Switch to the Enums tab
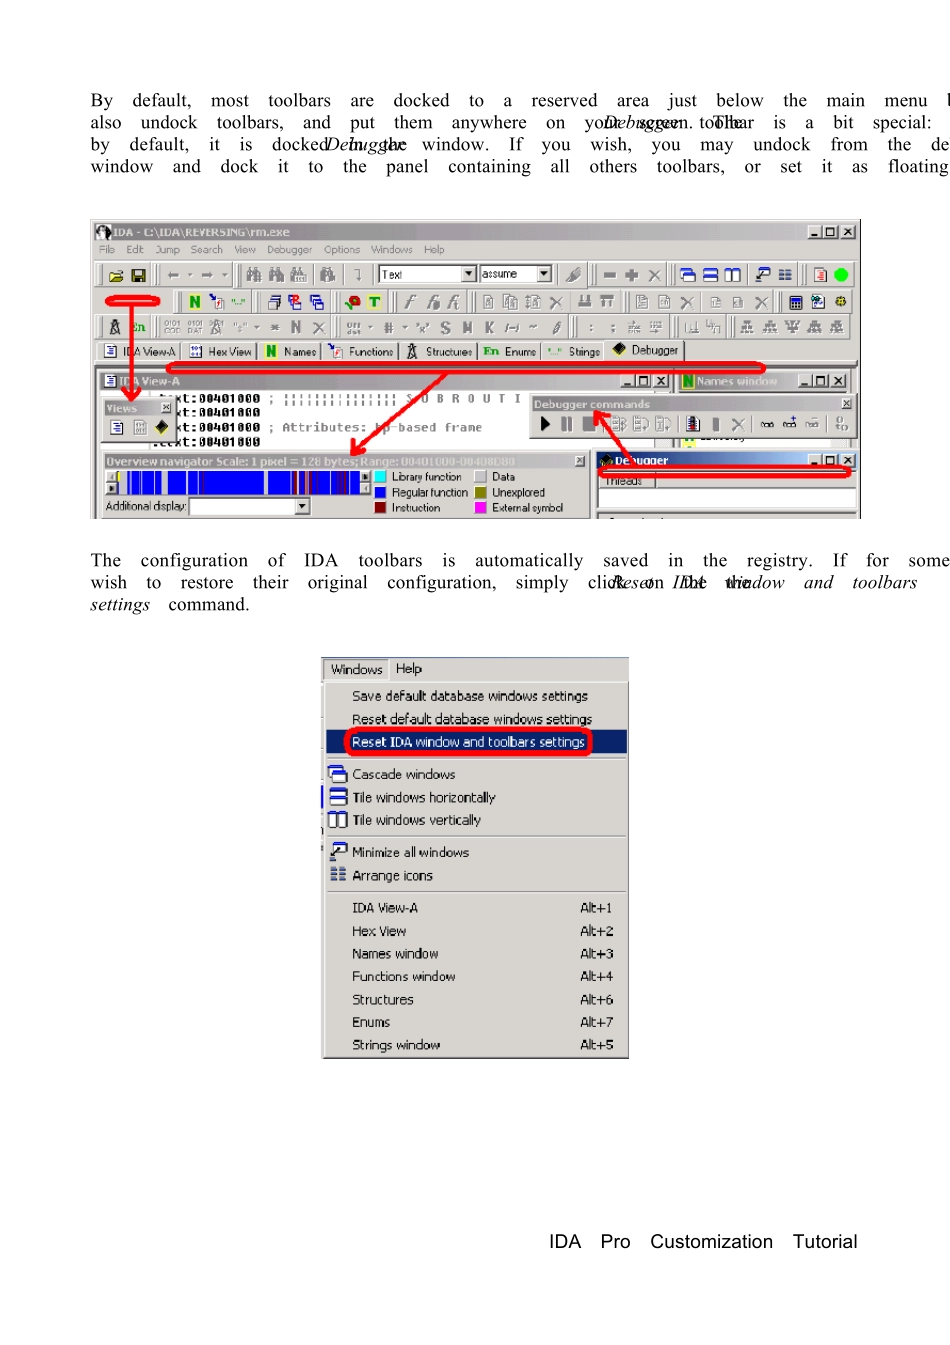 click(510, 352)
